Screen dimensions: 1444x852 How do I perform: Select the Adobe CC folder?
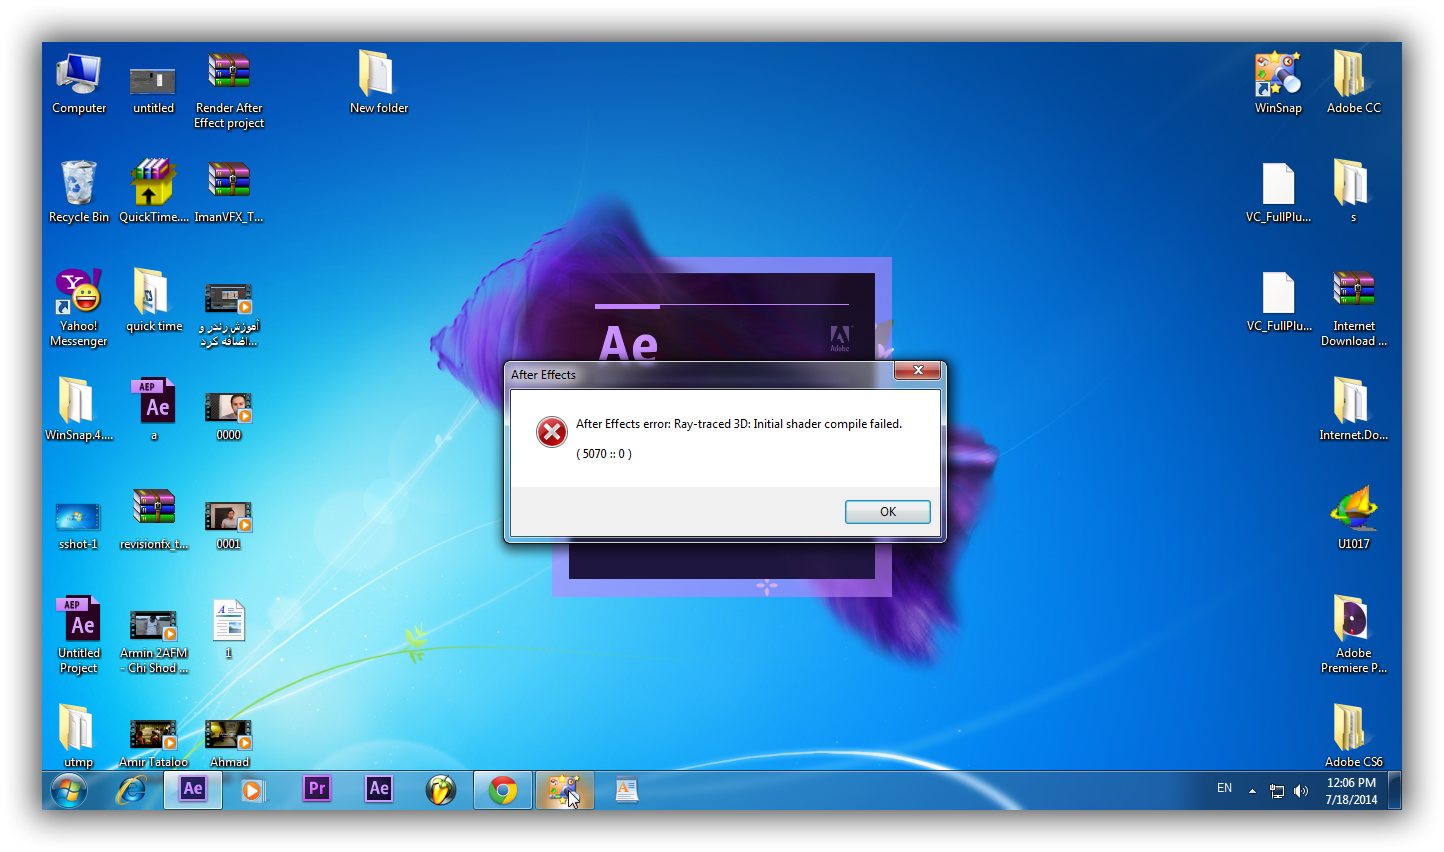(1353, 82)
